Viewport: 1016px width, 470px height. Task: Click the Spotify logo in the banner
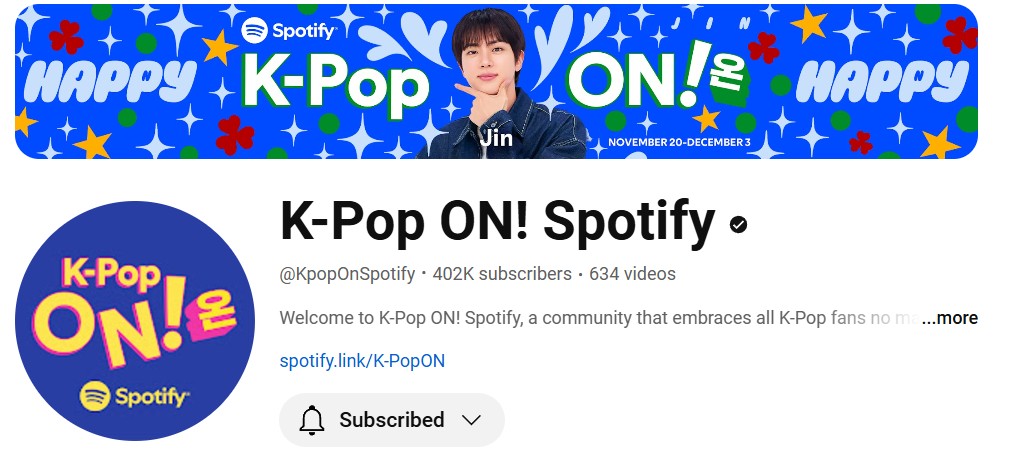point(288,30)
